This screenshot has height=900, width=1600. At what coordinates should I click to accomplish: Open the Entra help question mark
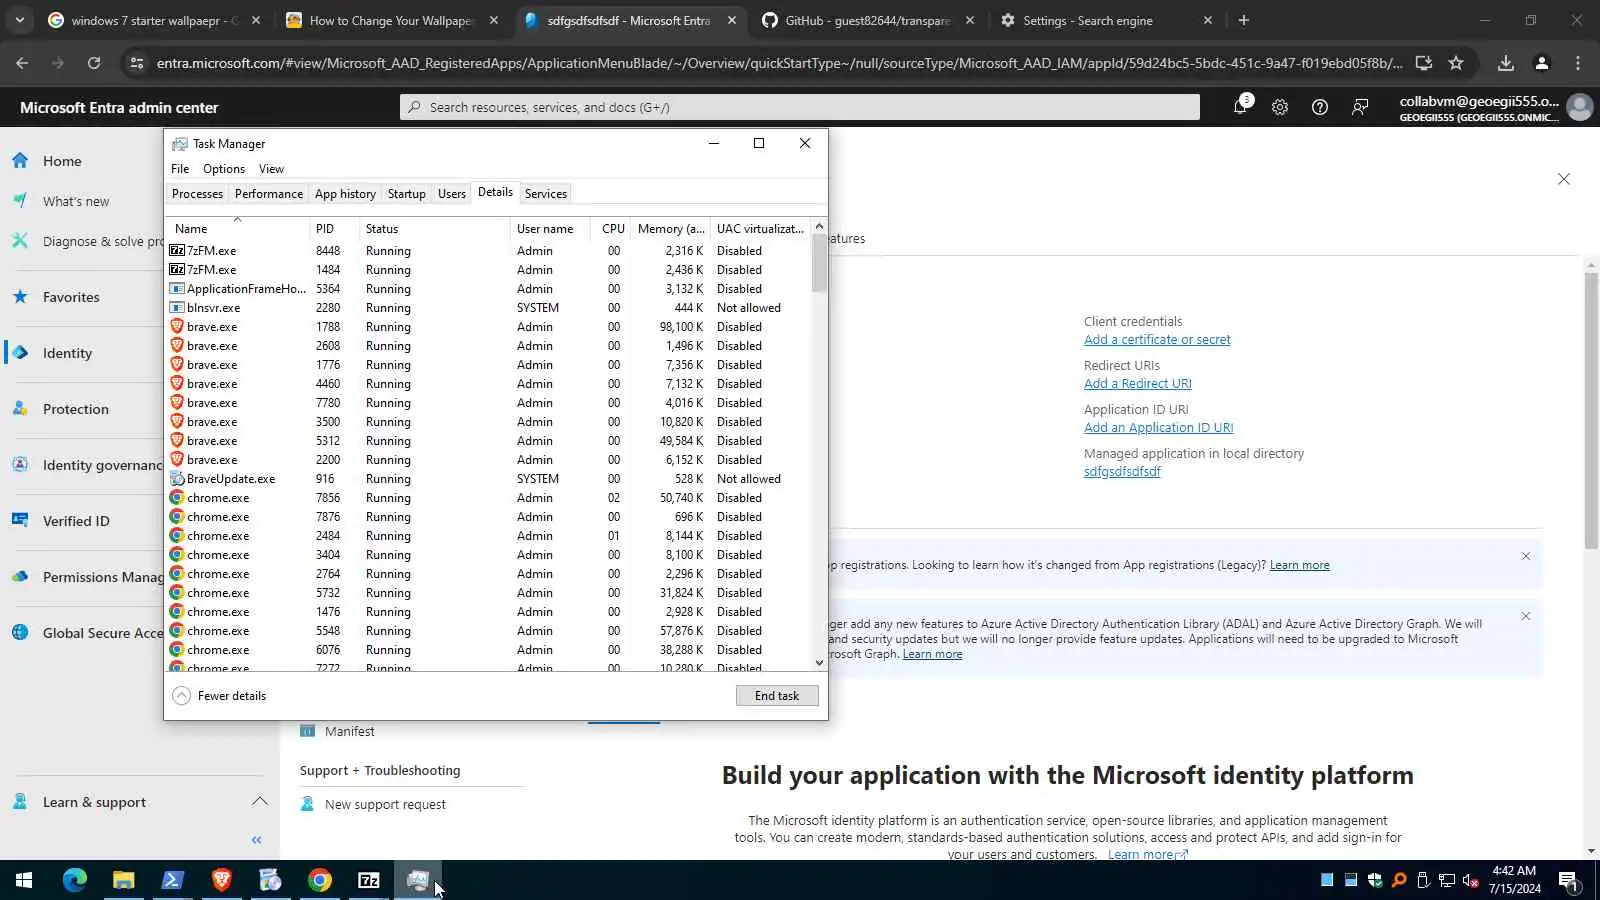point(1320,107)
